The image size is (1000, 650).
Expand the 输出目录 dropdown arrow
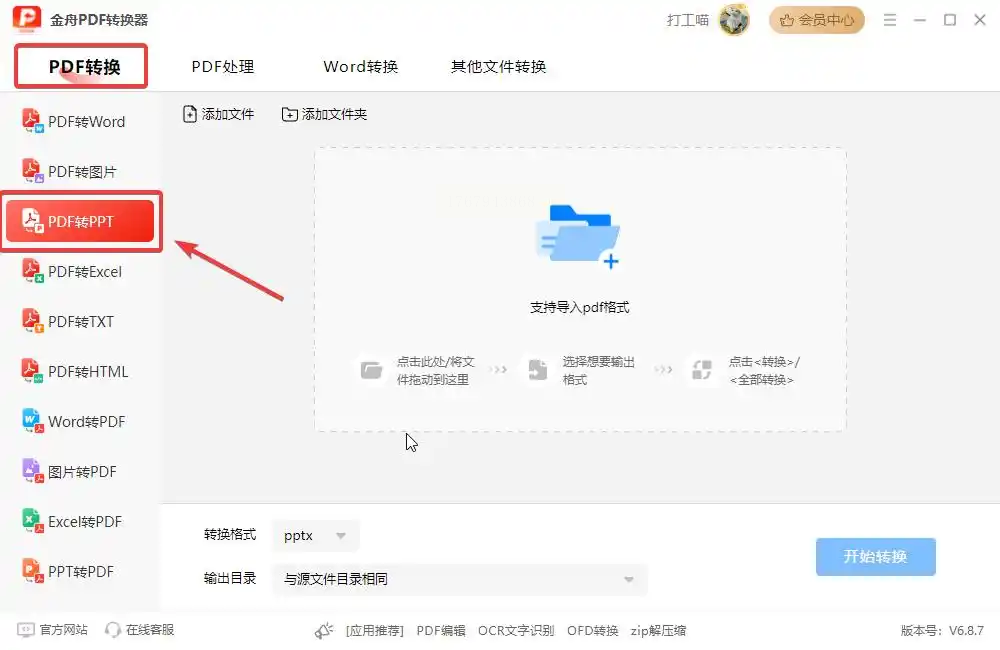tap(629, 579)
